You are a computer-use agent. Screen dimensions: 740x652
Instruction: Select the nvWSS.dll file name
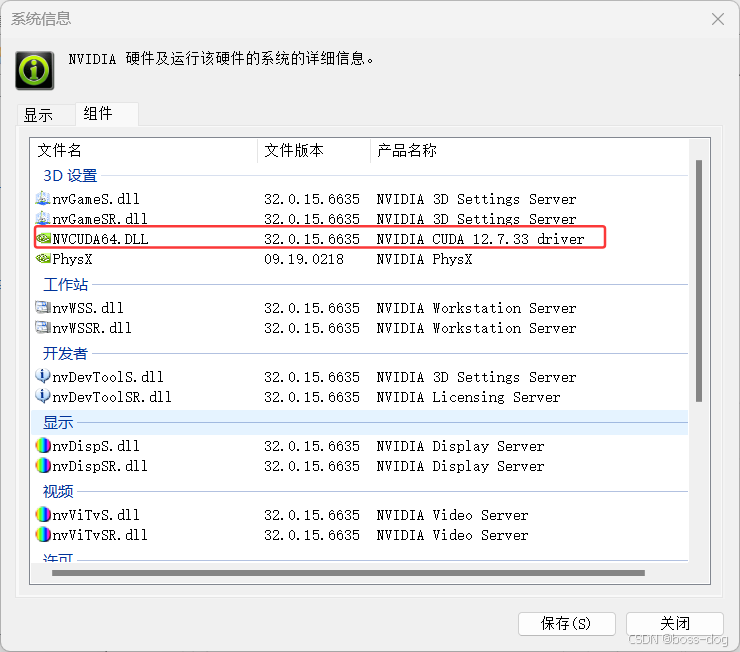click(x=88, y=308)
